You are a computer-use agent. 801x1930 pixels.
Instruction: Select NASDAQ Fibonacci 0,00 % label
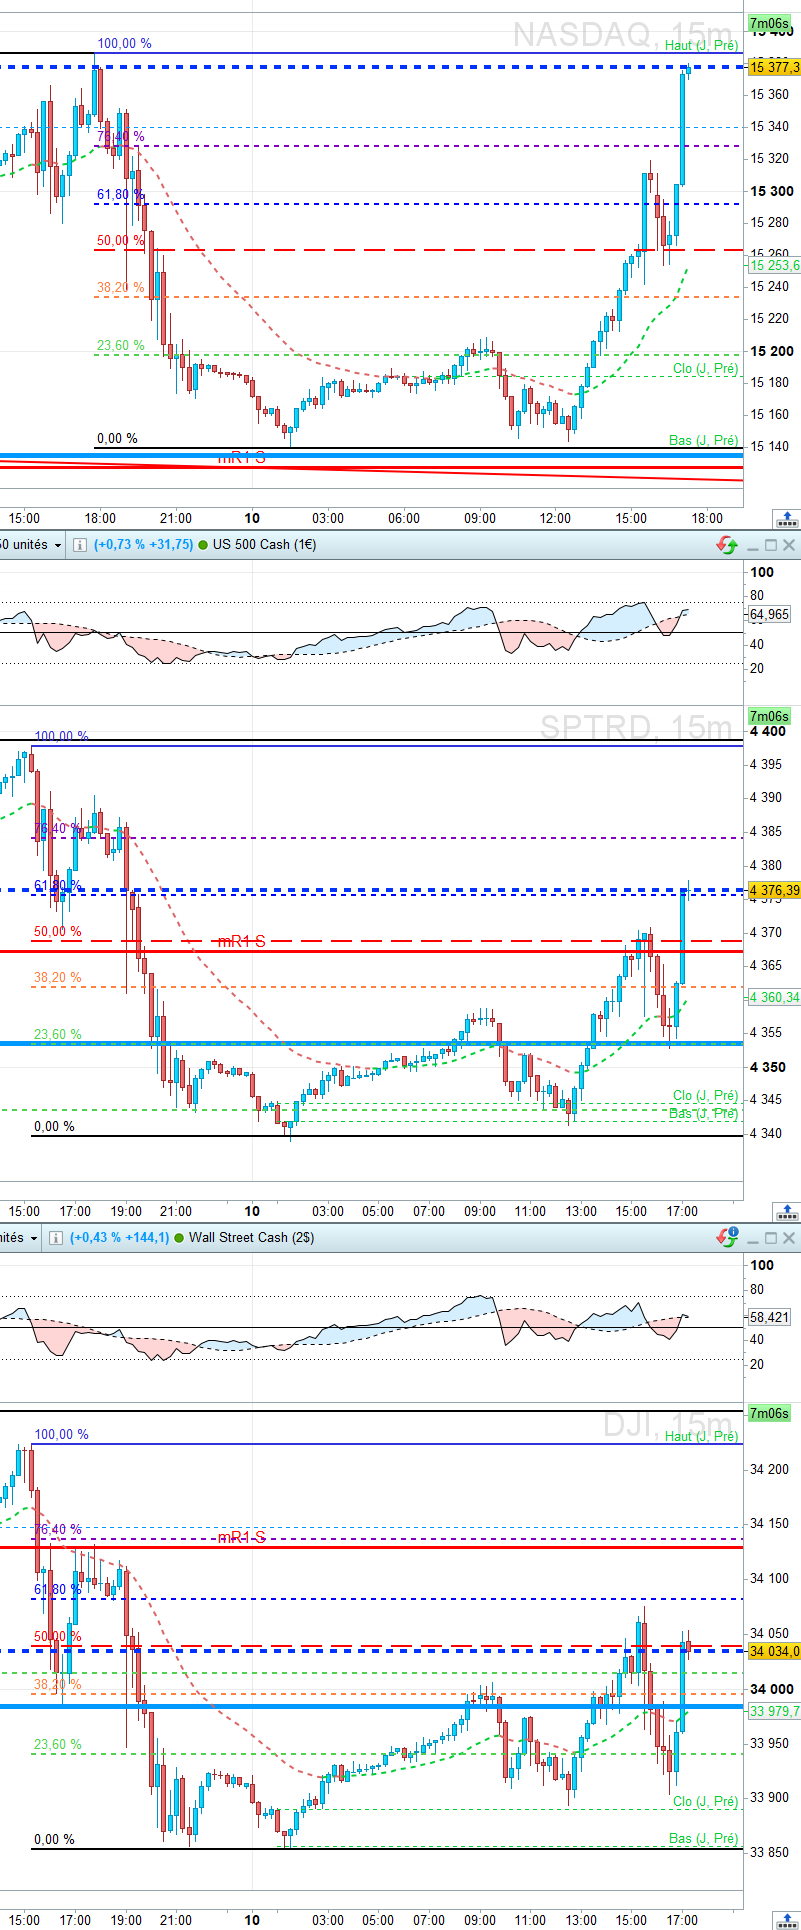tap(117, 438)
